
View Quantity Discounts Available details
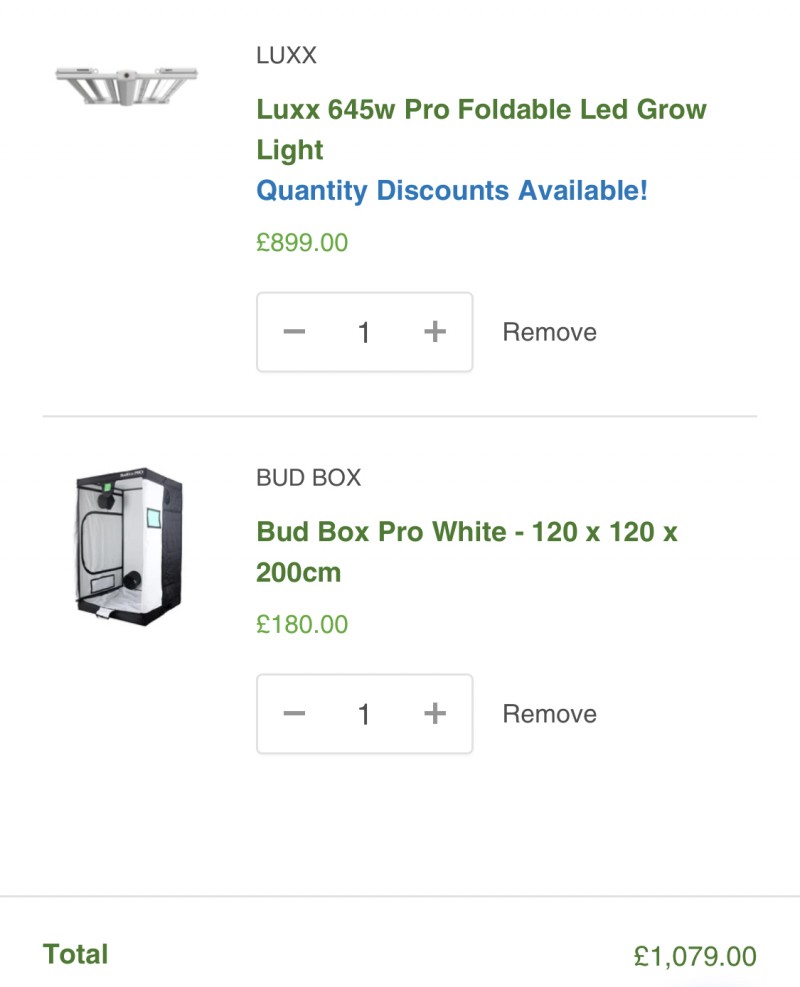coord(452,190)
